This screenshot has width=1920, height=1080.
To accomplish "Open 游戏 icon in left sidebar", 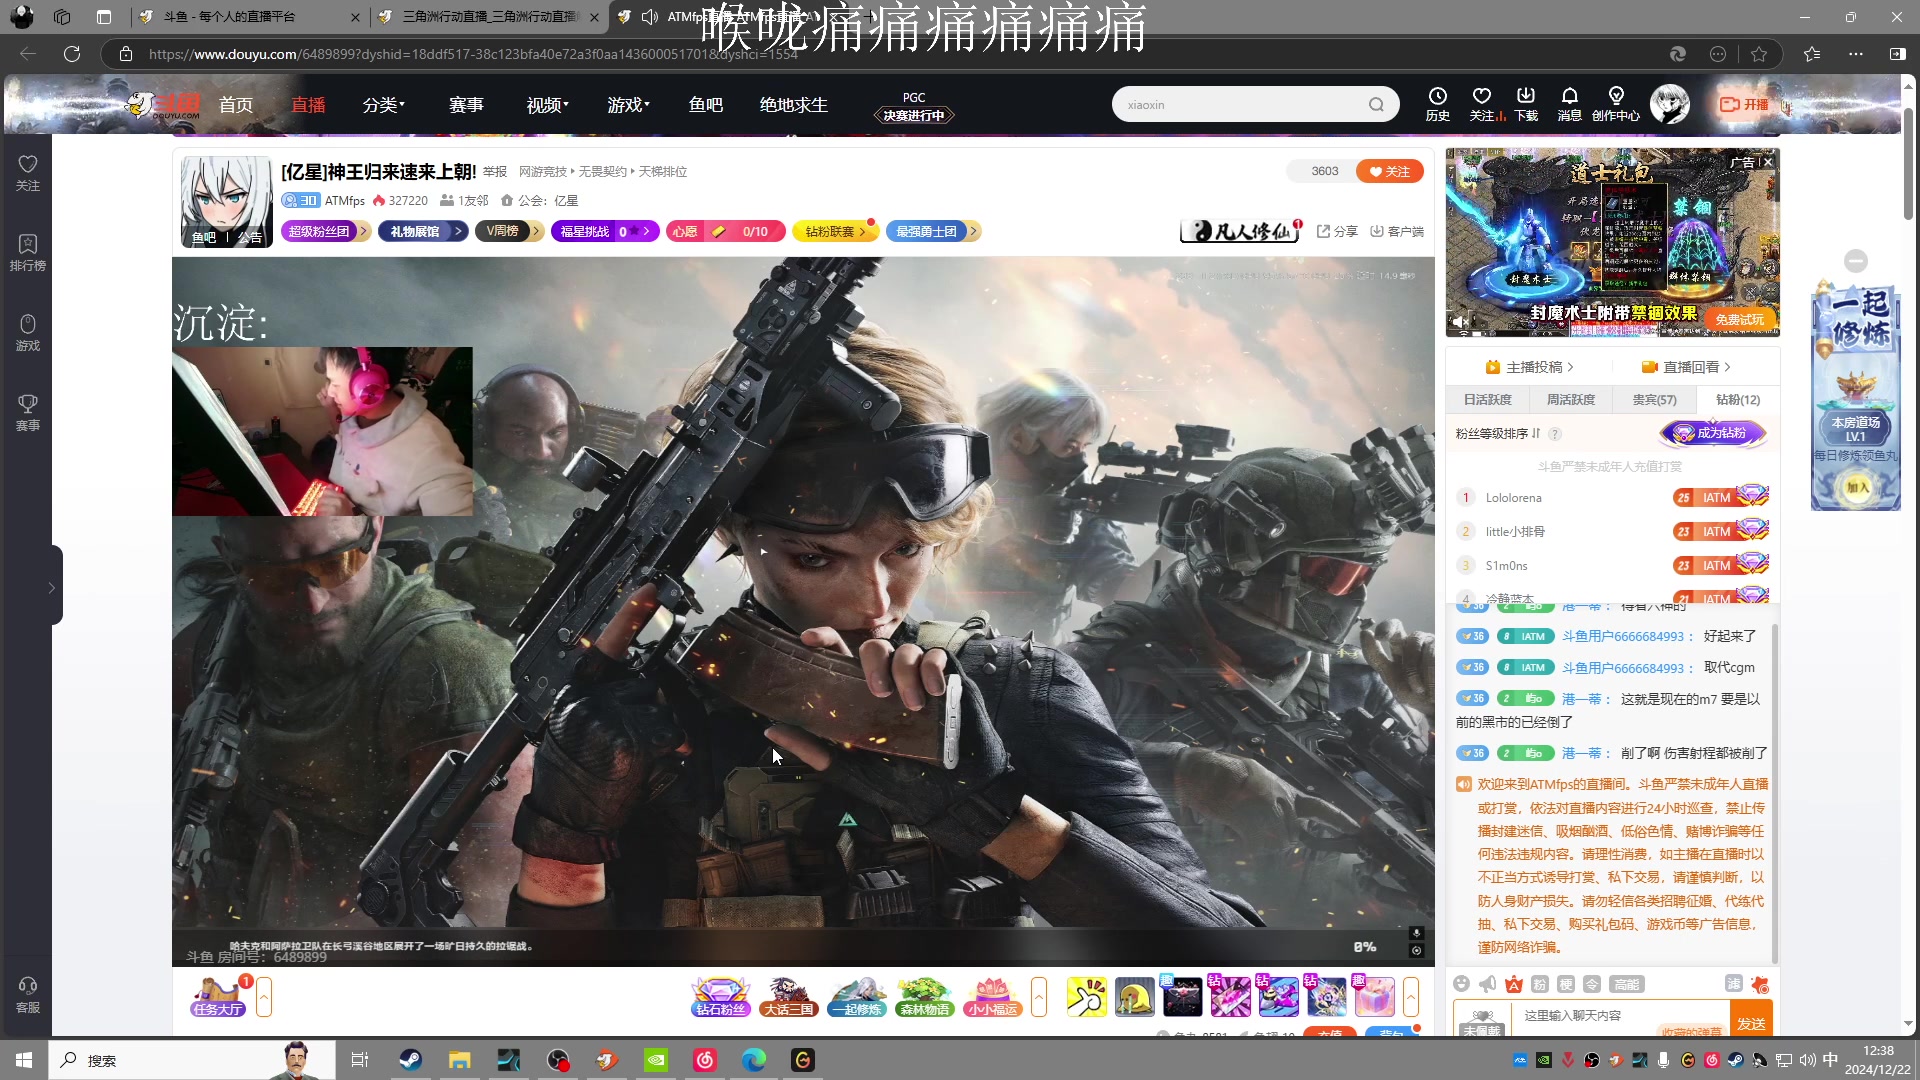I will coord(28,332).
